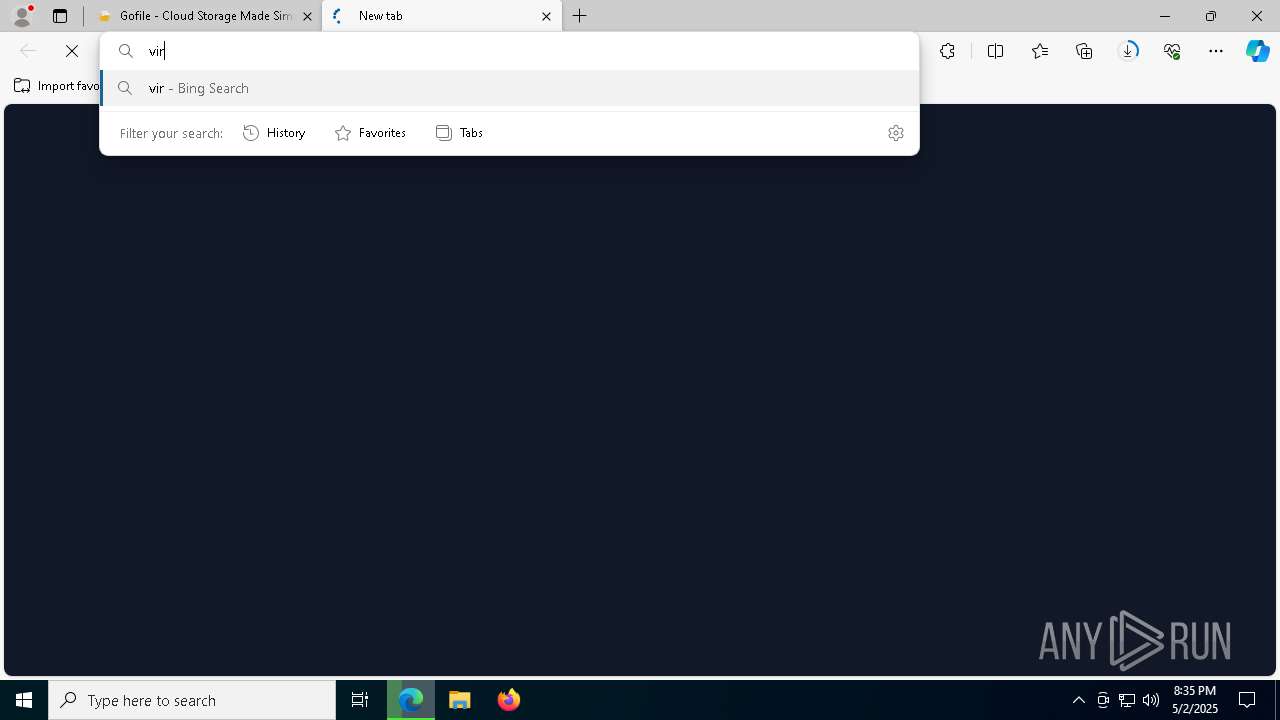The image size is (1280, 720).
Task: Stop loading the page
Action: (x=72, y=51)
